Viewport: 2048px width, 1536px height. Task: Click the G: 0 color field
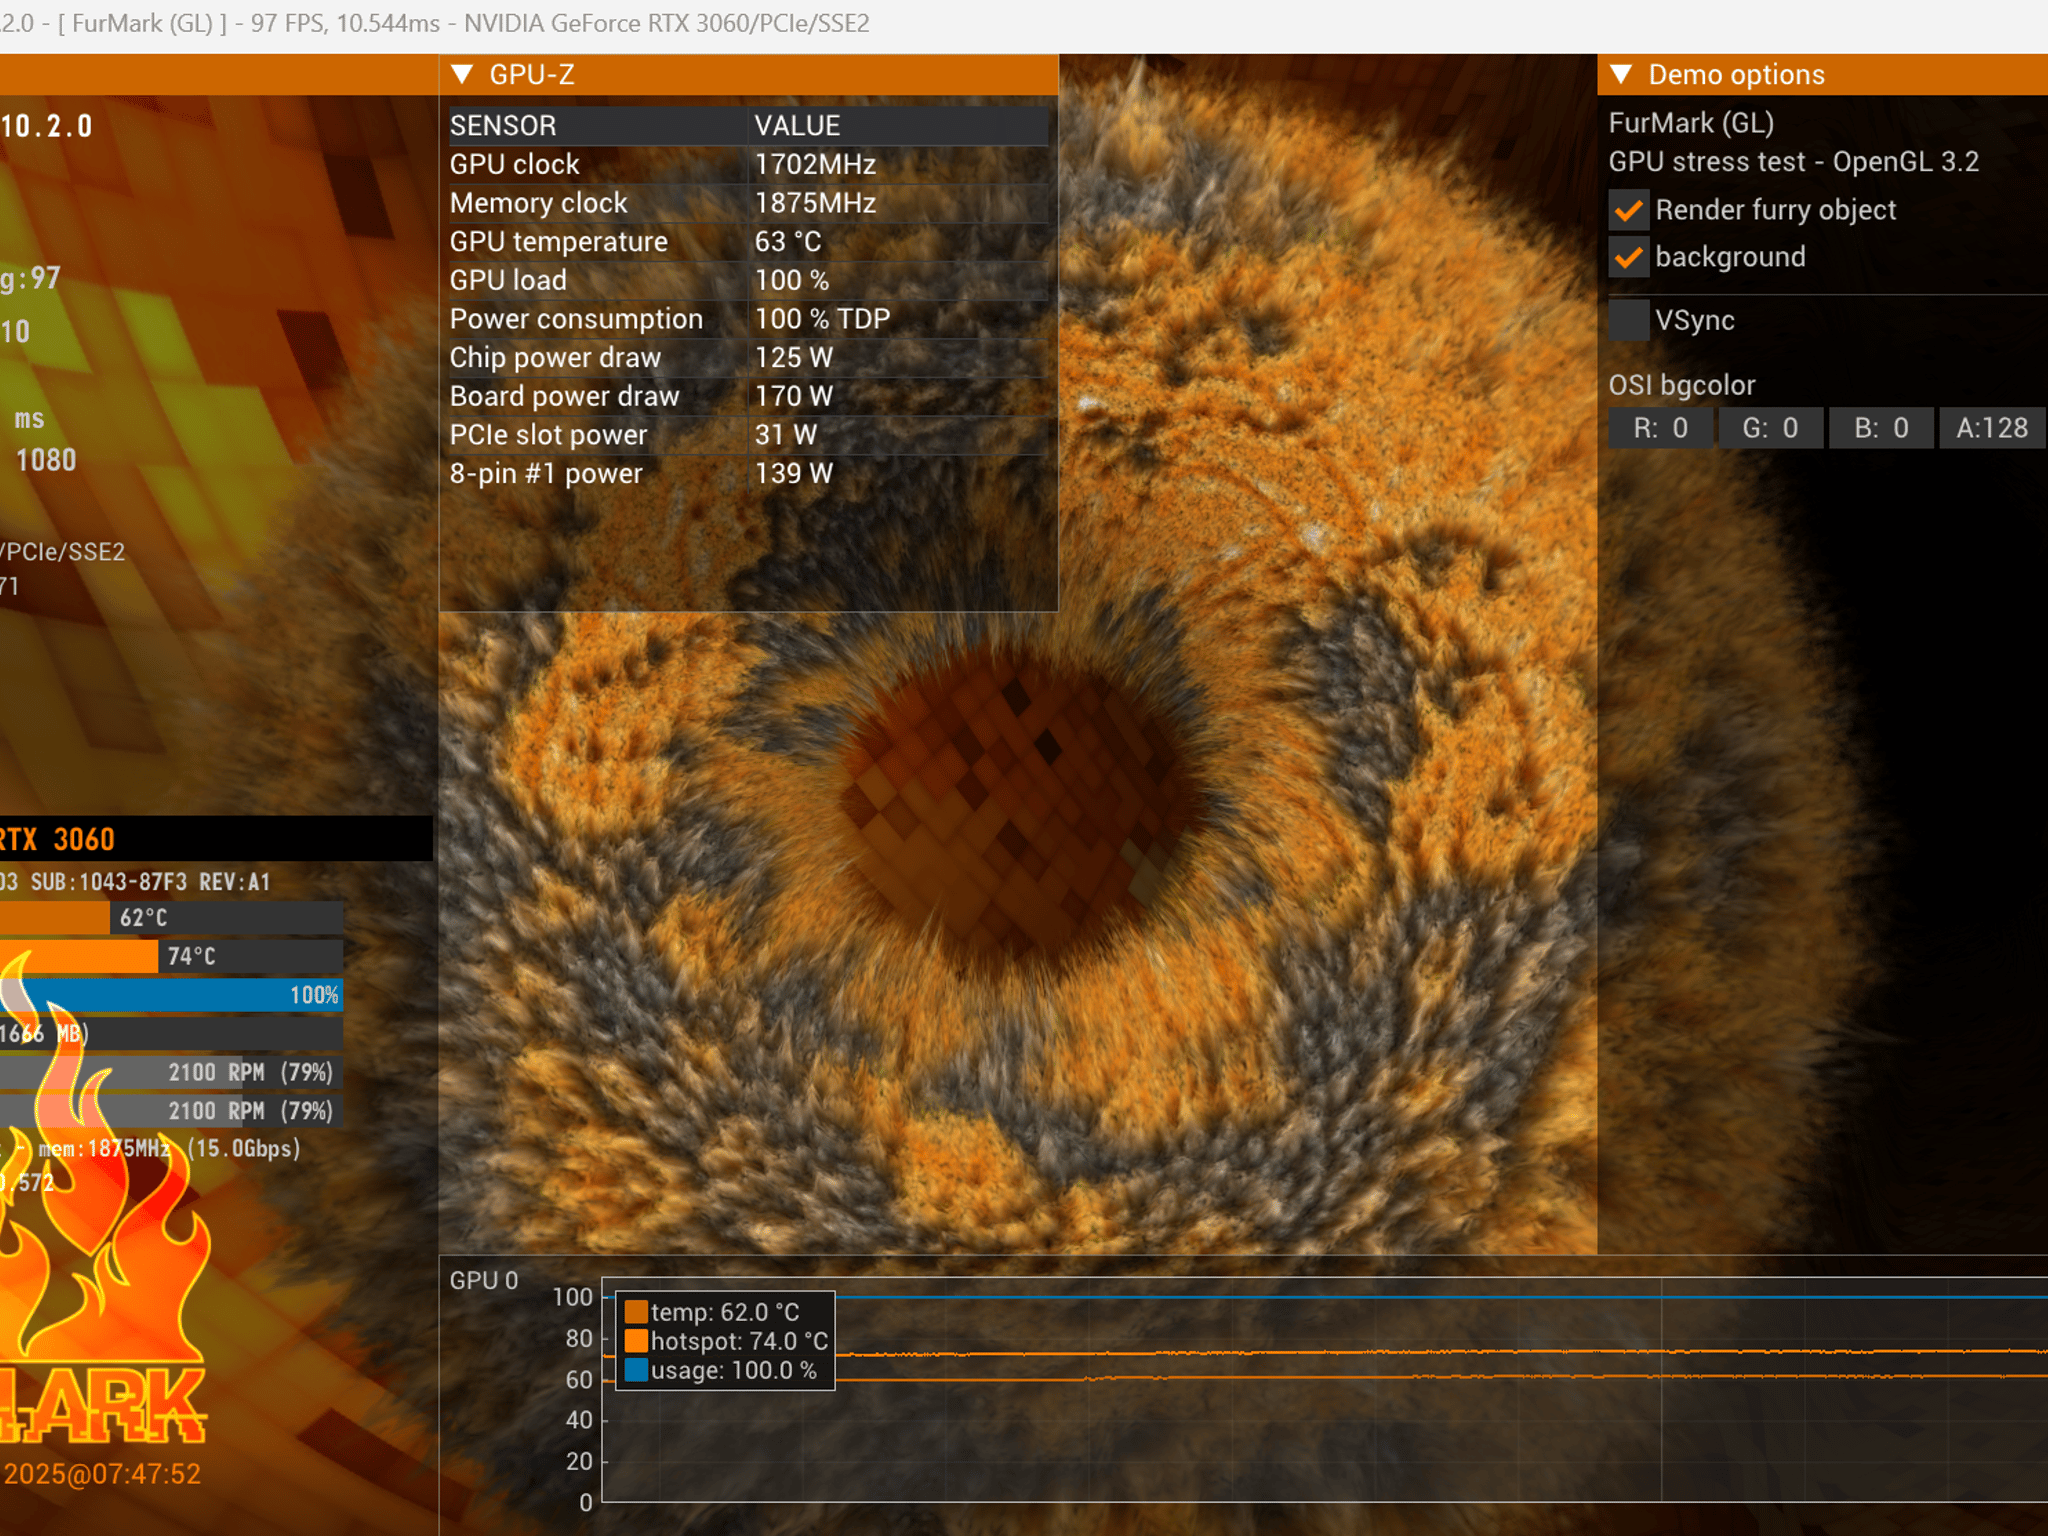(x=1770, y=428)
